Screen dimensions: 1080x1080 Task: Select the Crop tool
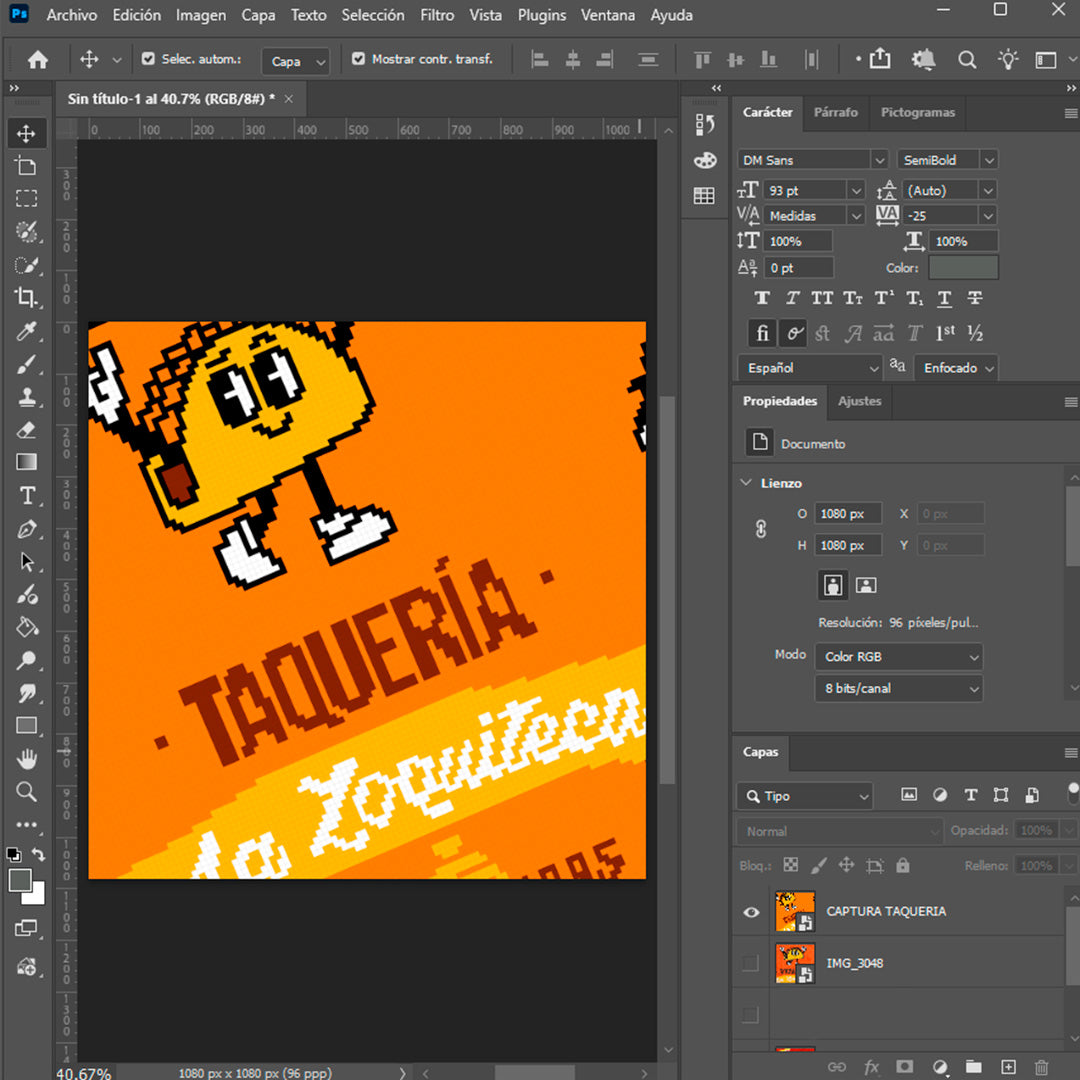tap(26, 298)
